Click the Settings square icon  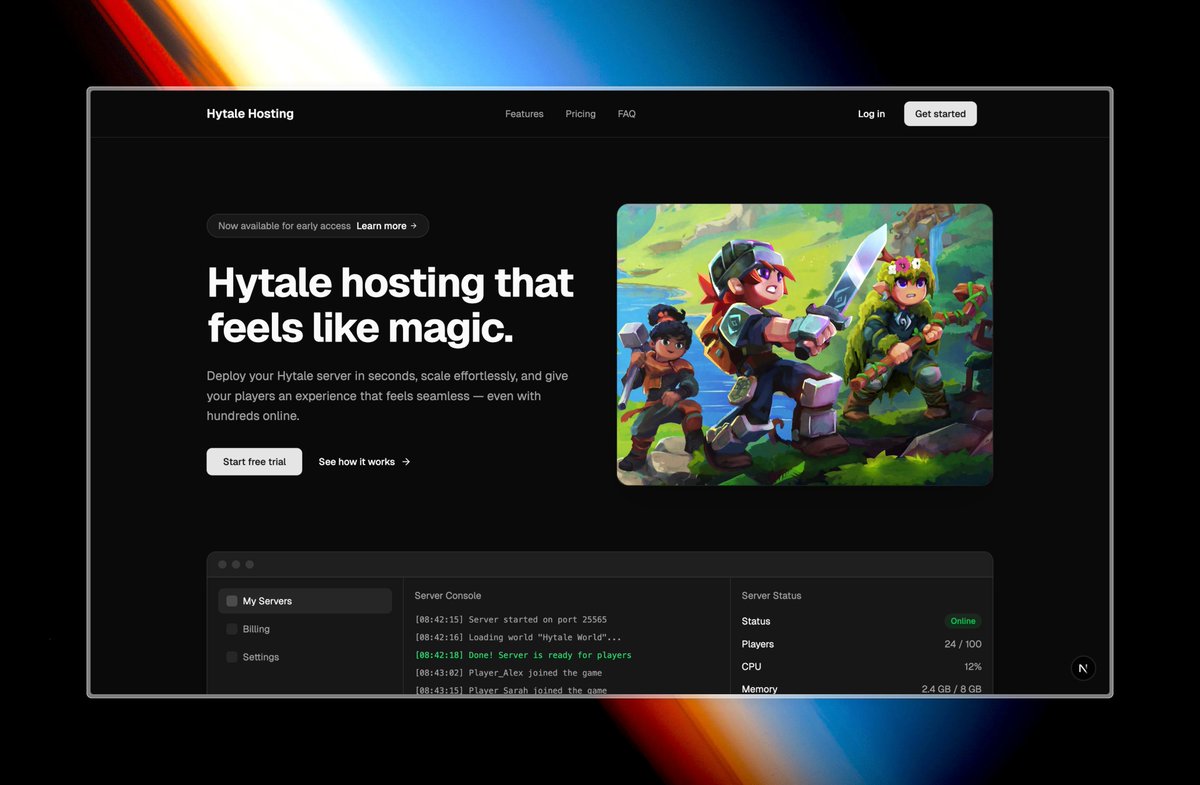click(x=232, y=657)
